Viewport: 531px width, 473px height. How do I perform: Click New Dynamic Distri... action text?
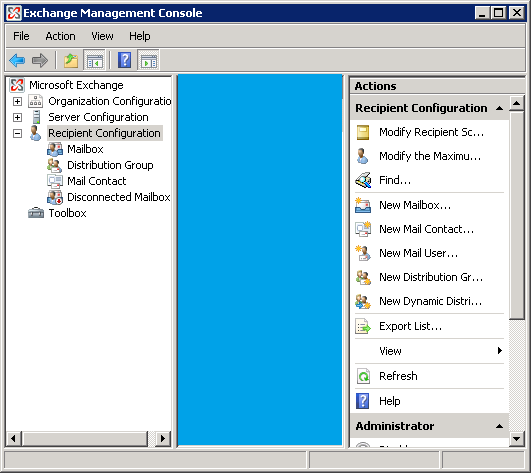pyautogui.click(x=430, y=301)
